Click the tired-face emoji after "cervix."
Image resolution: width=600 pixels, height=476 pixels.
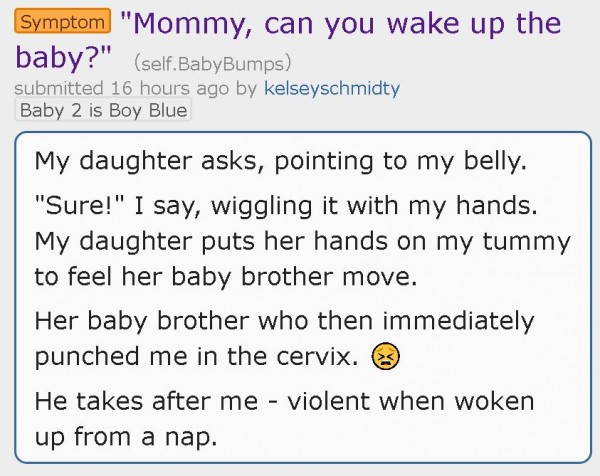click(385, 356)
